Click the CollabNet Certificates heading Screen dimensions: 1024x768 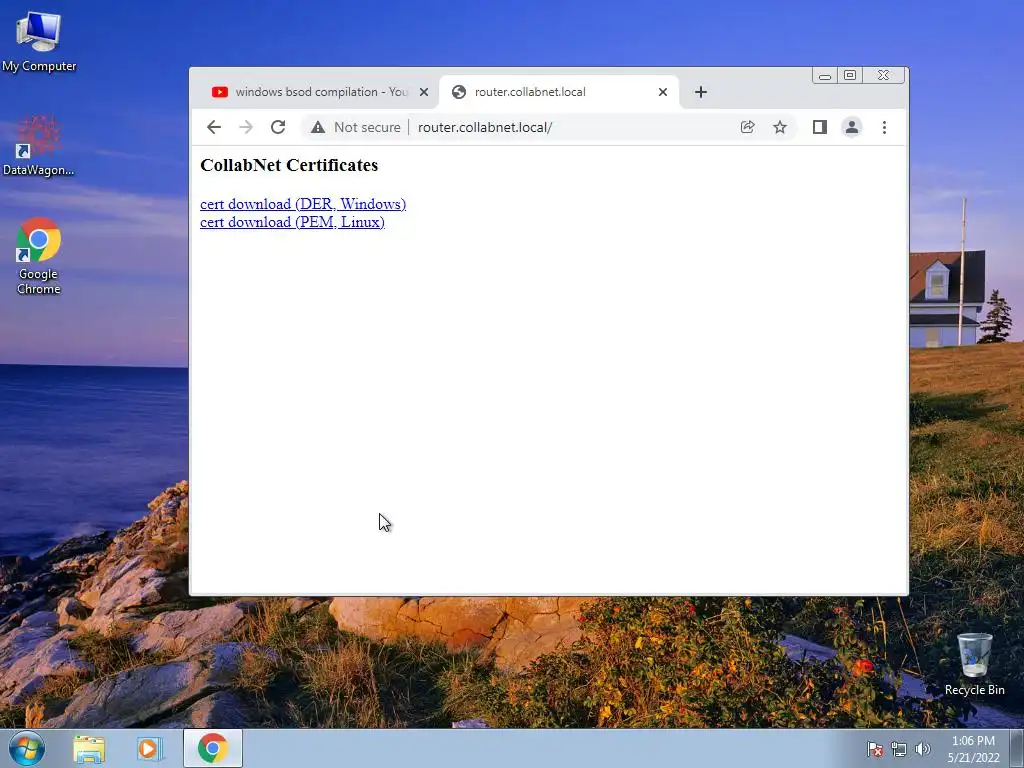pyautogui.click(x=289, y=165)
